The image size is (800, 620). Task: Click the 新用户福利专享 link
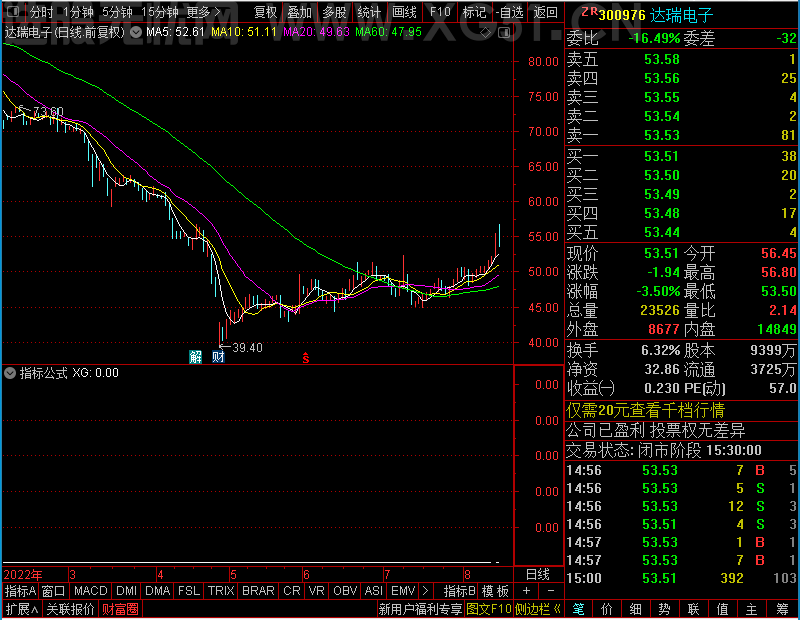(420, 609)
